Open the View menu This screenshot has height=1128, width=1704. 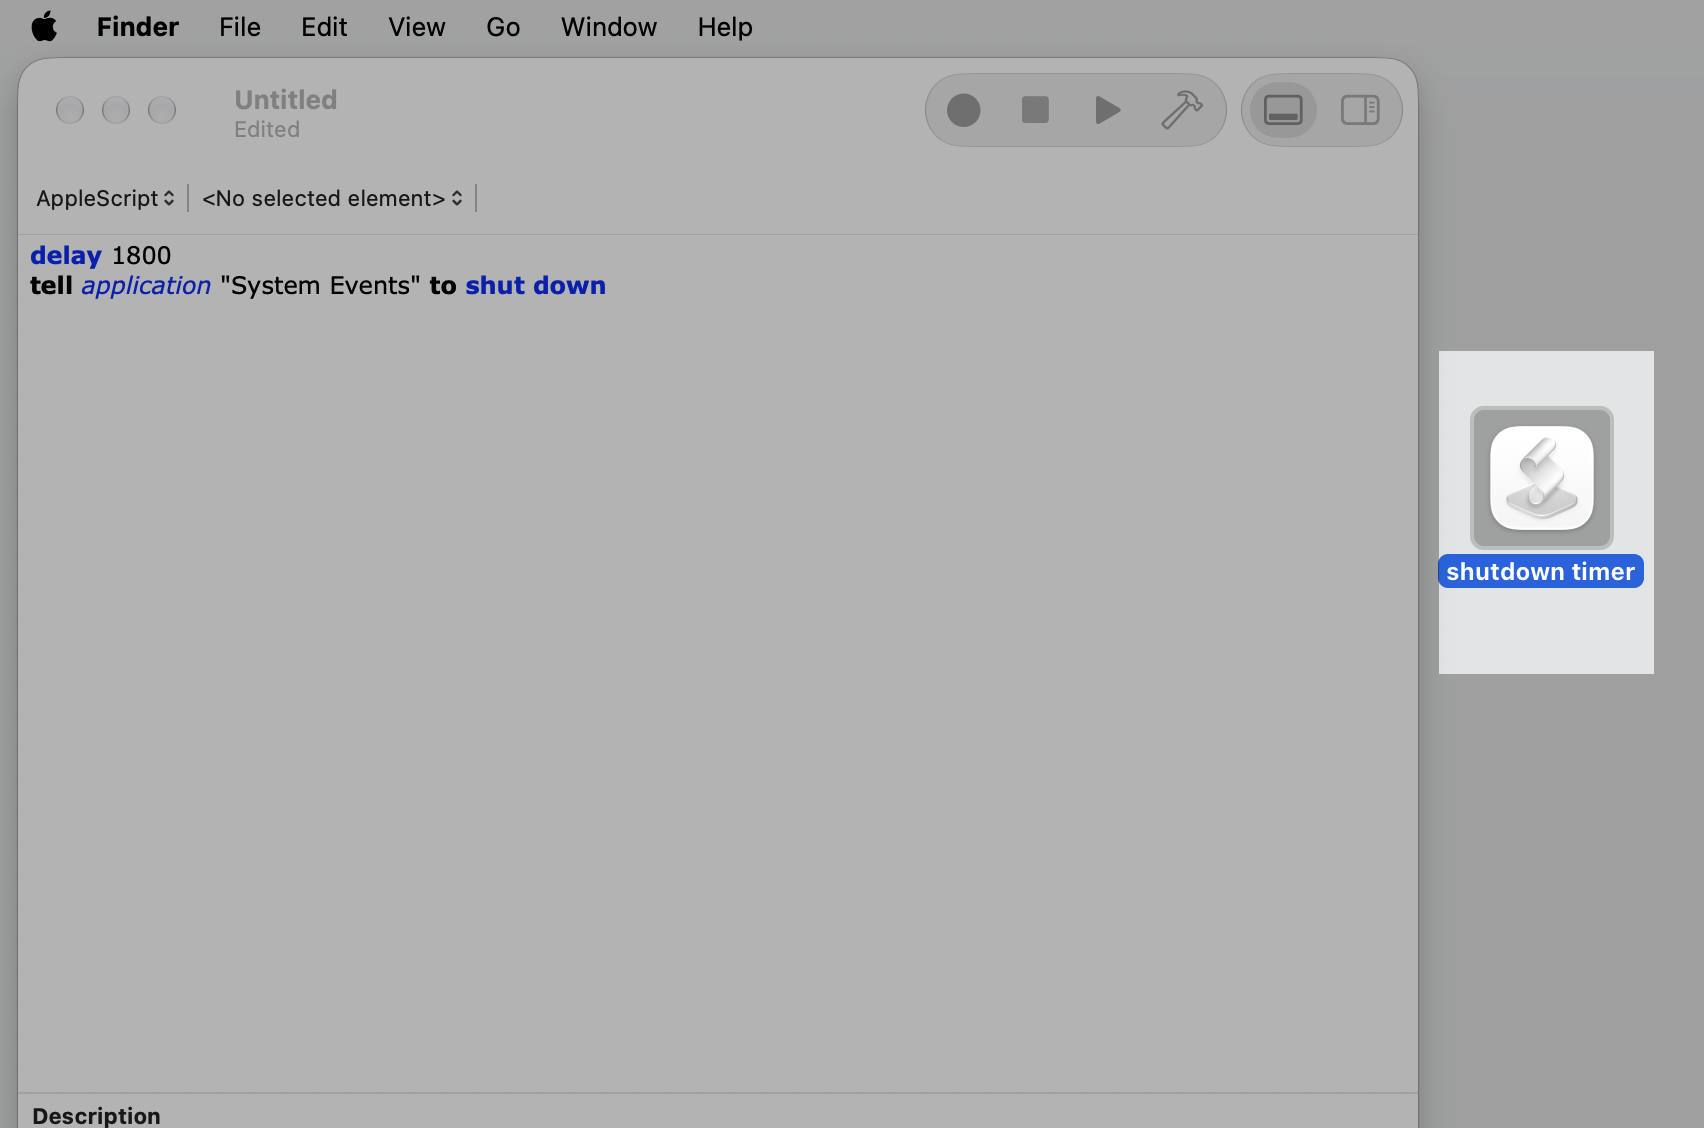tap(417, 27)
